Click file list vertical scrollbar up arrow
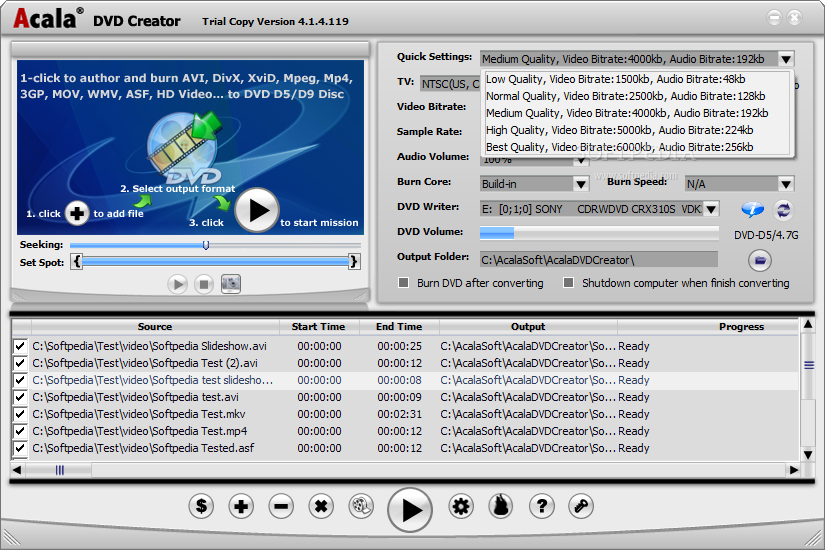The image size is (825, 550). pos(808,324)
